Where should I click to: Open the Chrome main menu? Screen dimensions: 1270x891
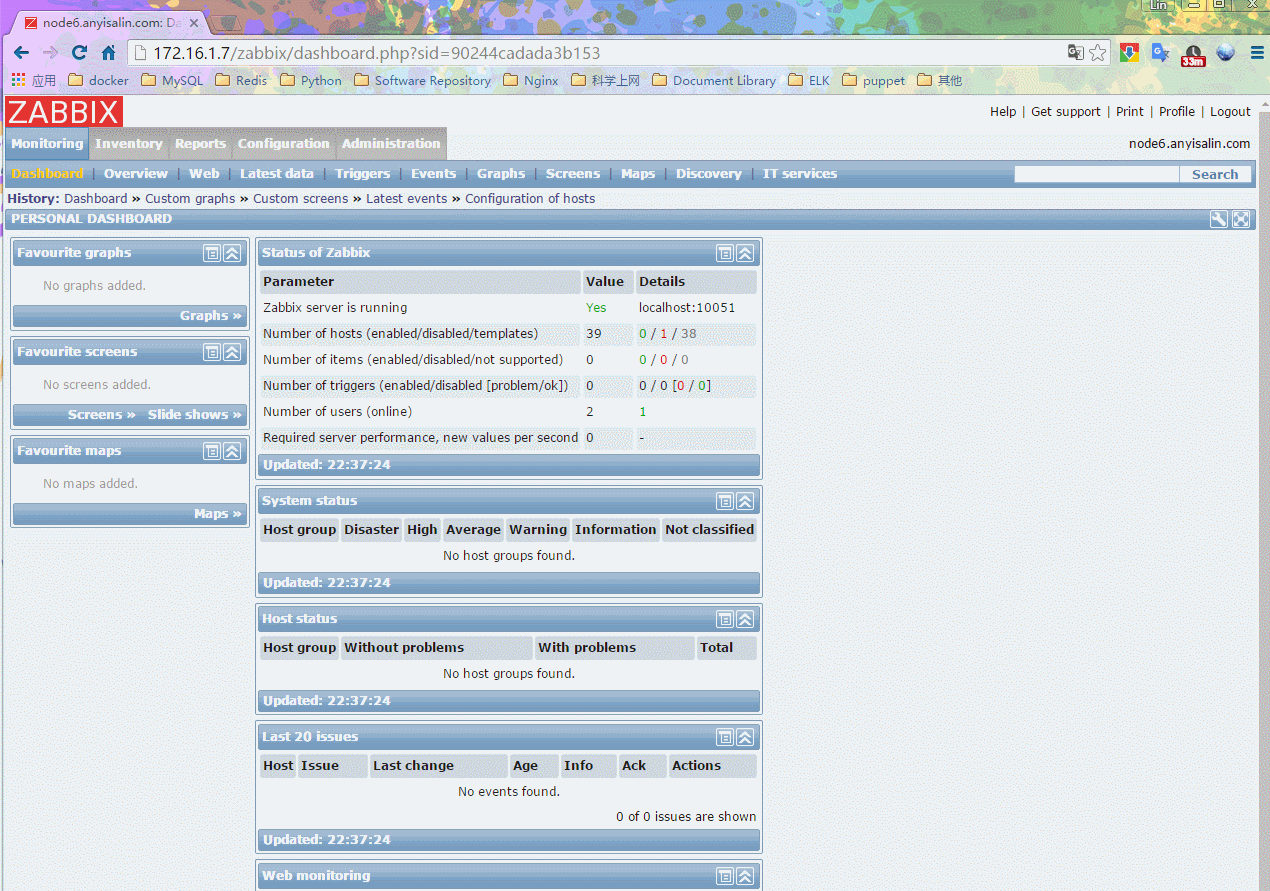click(x=1258, y=53)
